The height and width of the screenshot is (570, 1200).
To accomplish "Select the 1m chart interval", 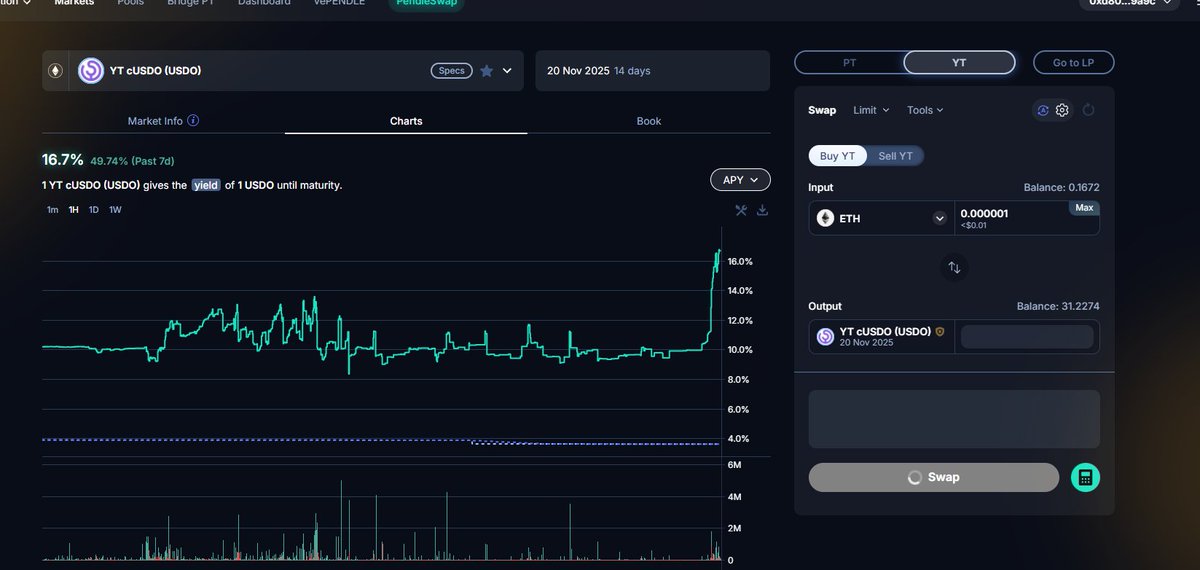I will click(52, 210).
